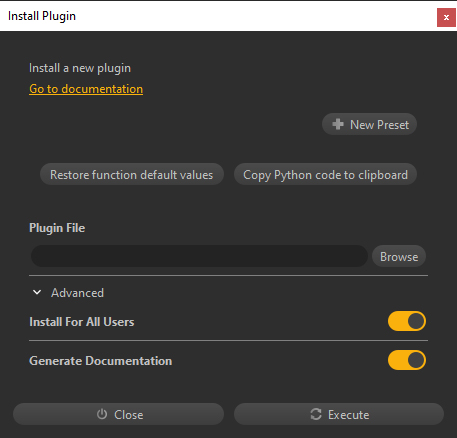Click the plus icon beside New Preset

(338, 124)
